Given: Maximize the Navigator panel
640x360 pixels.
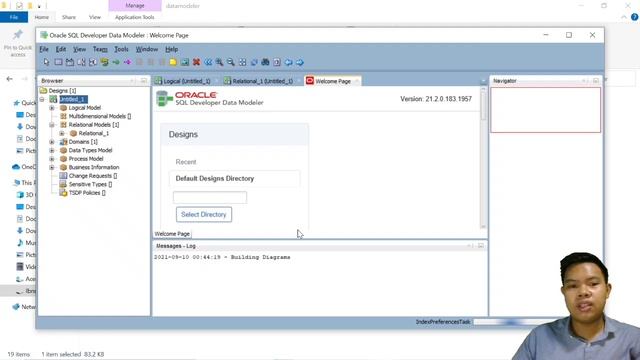Looking at the screenshot, I should (x=596, y=81).
